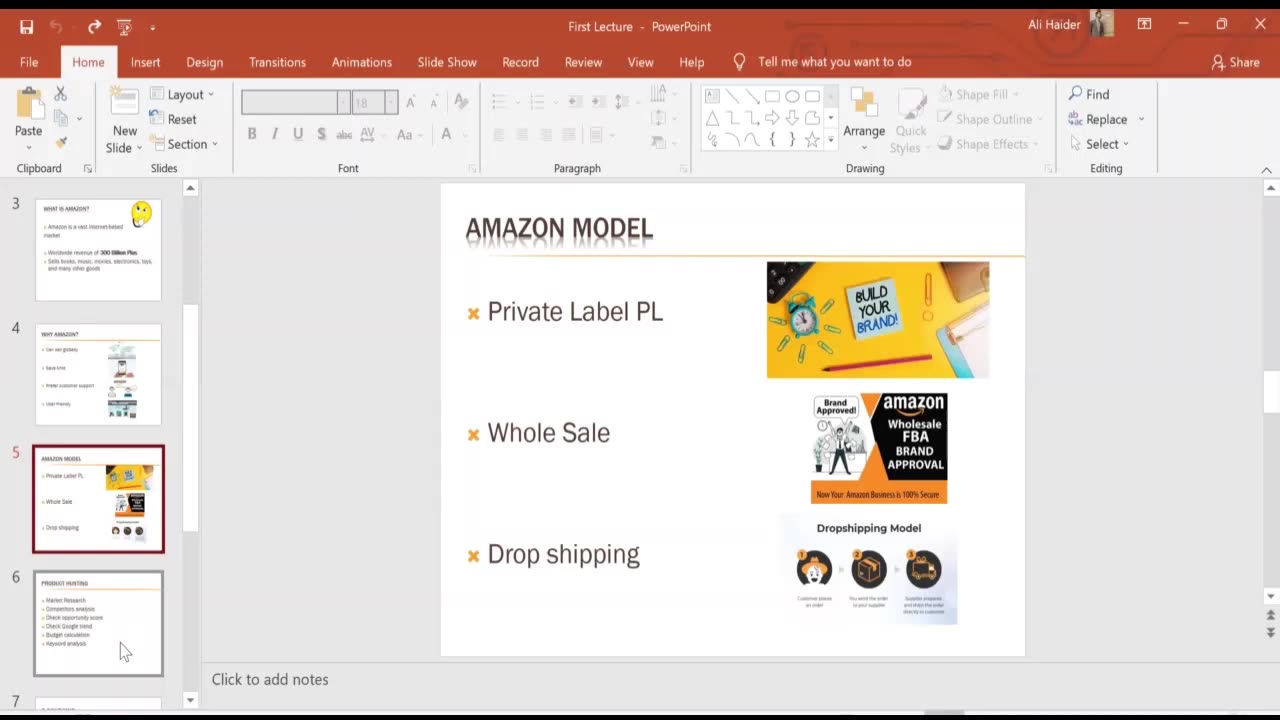Switch to the Animations tab

pyautogui.click(x=362, y=62)
